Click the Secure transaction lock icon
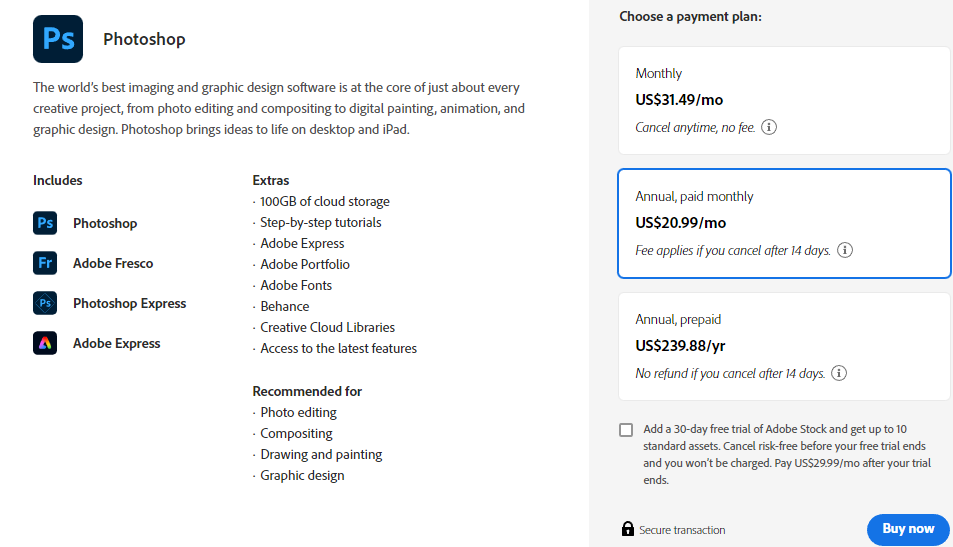The width and height of the screenshot is (953, 547). 628,529
